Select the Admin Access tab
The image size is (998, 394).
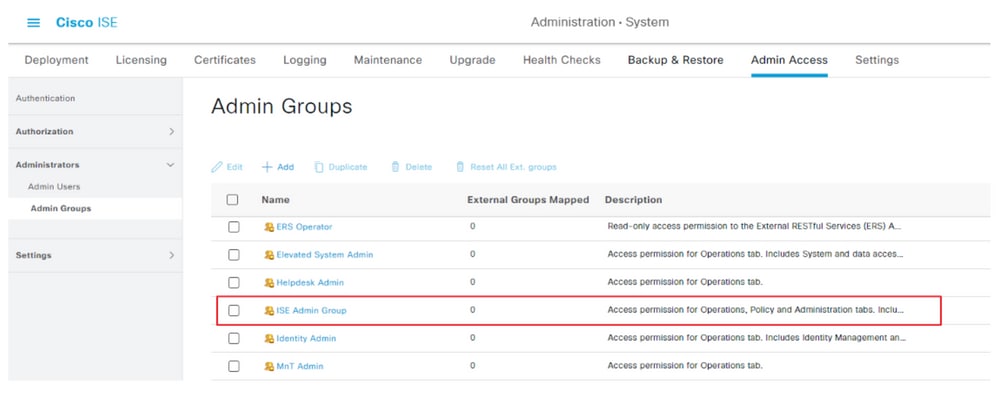click(x=789, y=60)
